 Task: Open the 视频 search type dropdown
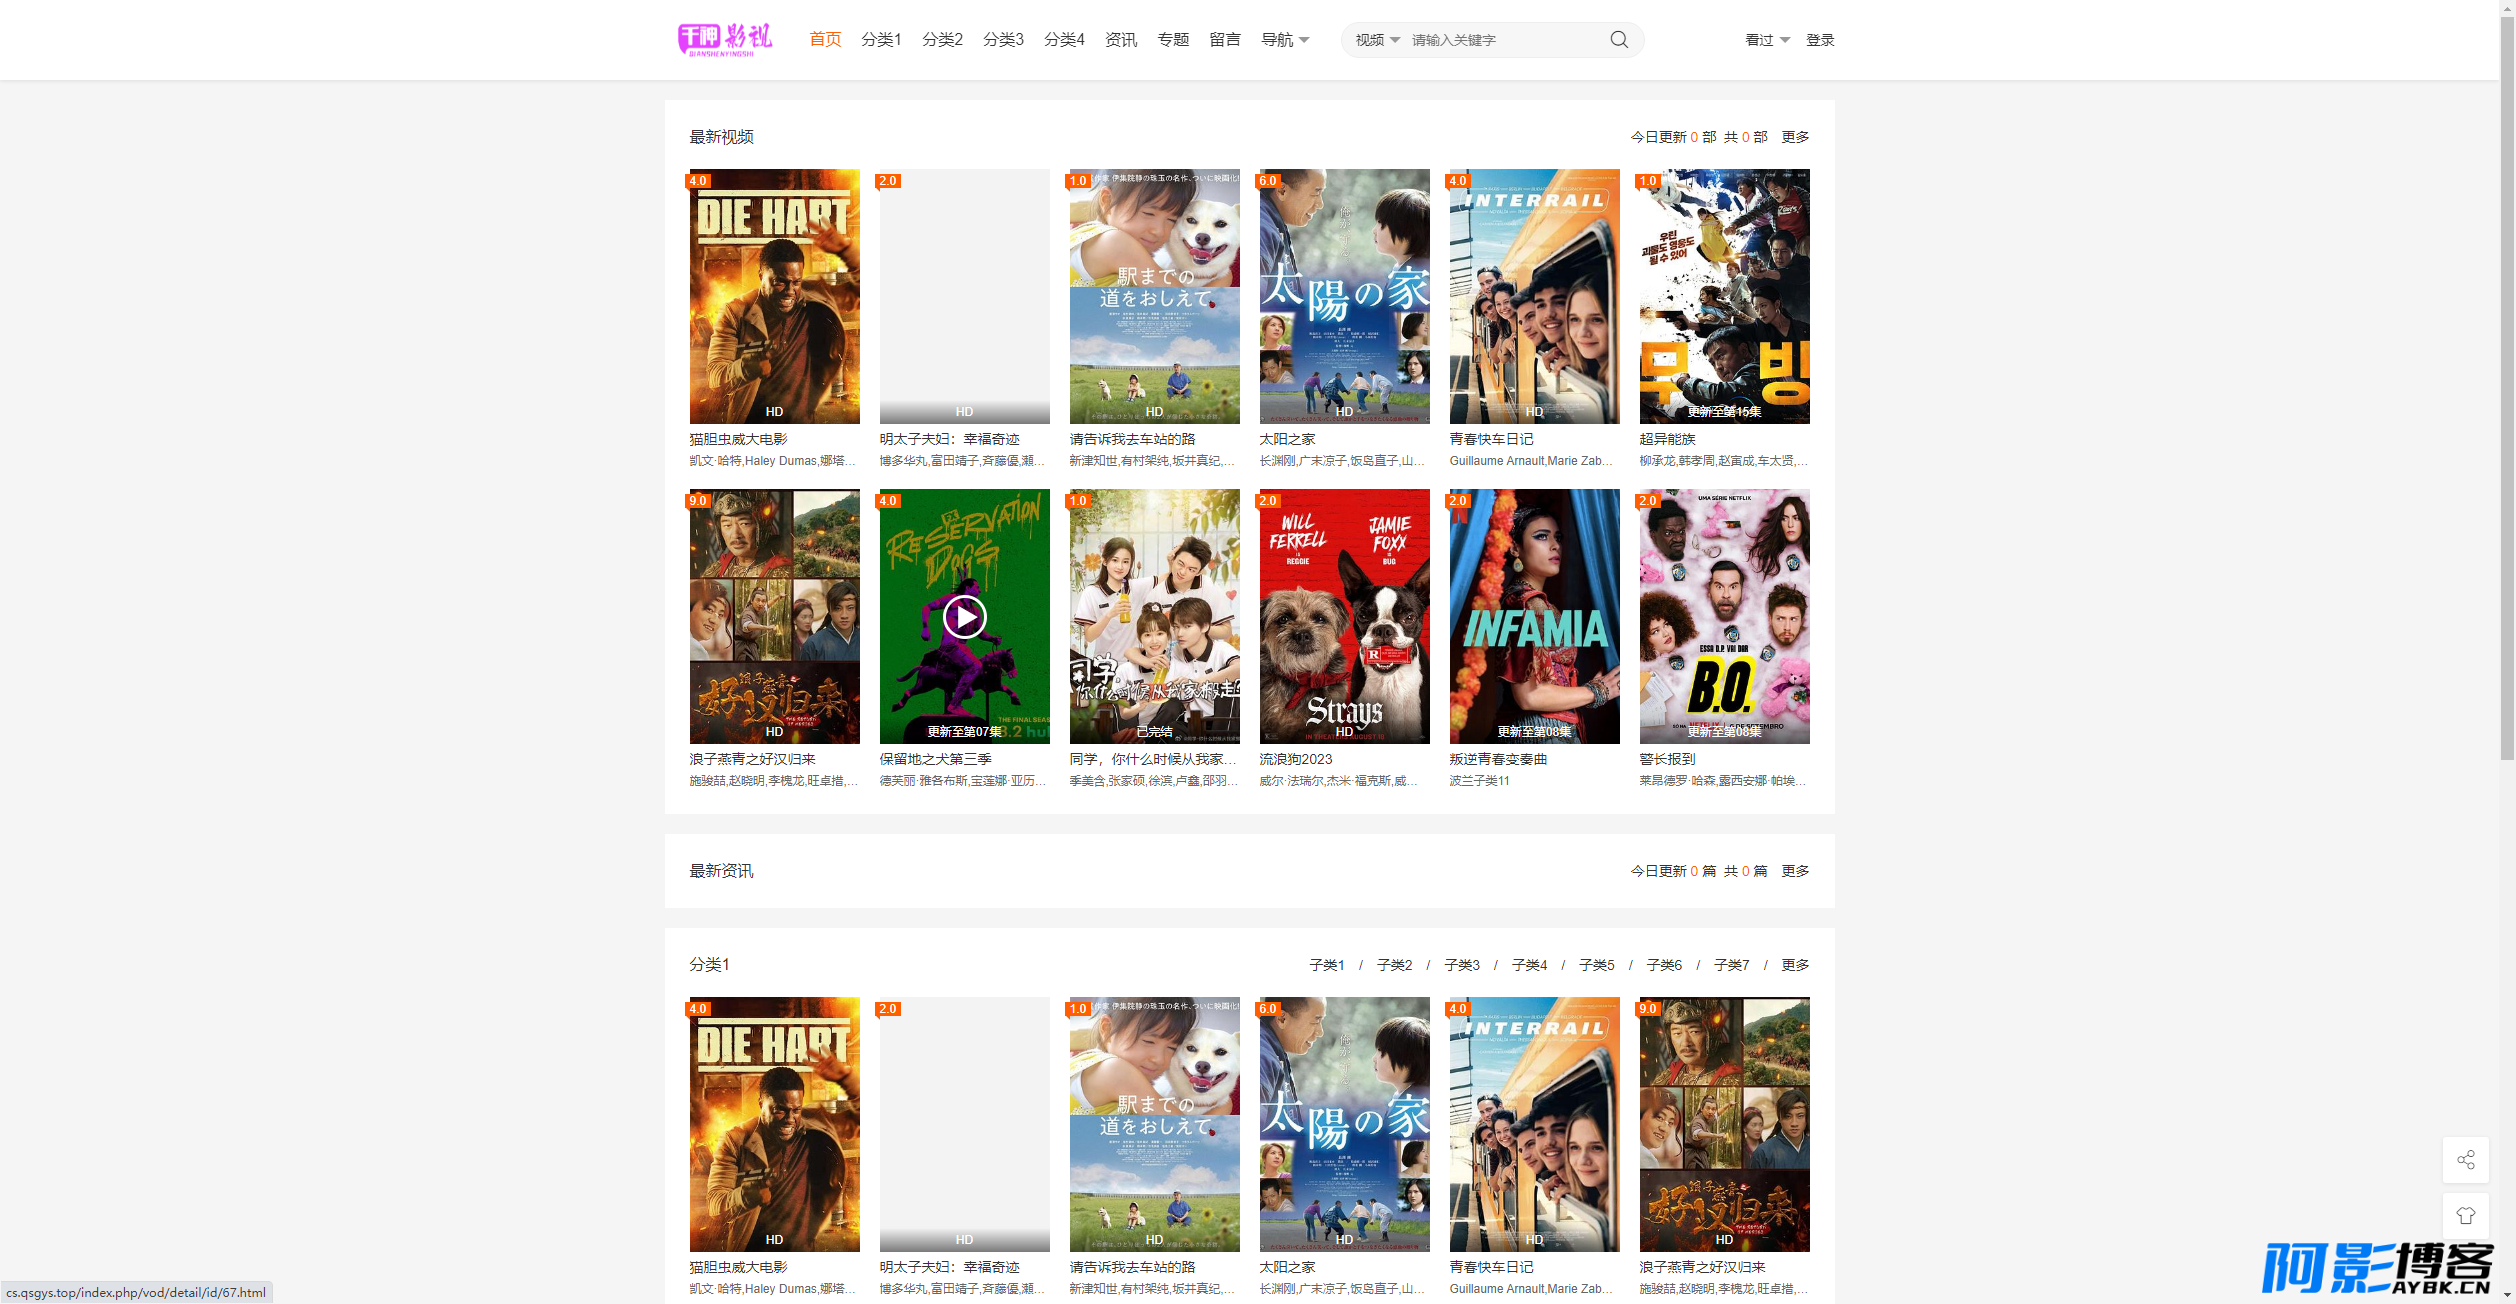1377,40
